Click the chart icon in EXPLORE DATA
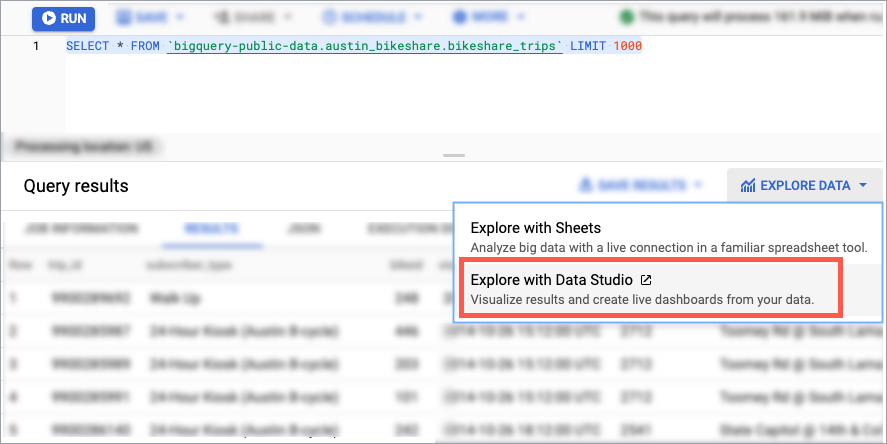 click(747, 185)
